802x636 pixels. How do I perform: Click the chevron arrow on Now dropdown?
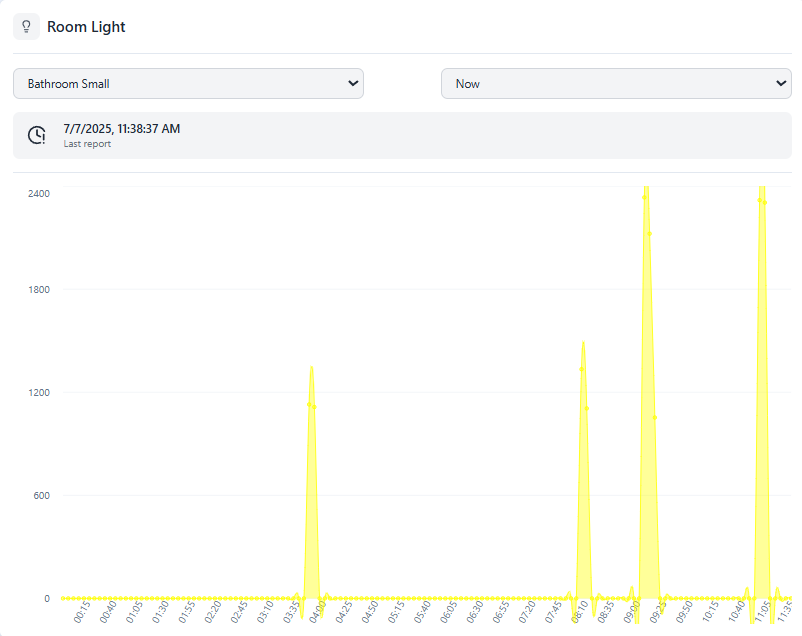tap(780, 84)
